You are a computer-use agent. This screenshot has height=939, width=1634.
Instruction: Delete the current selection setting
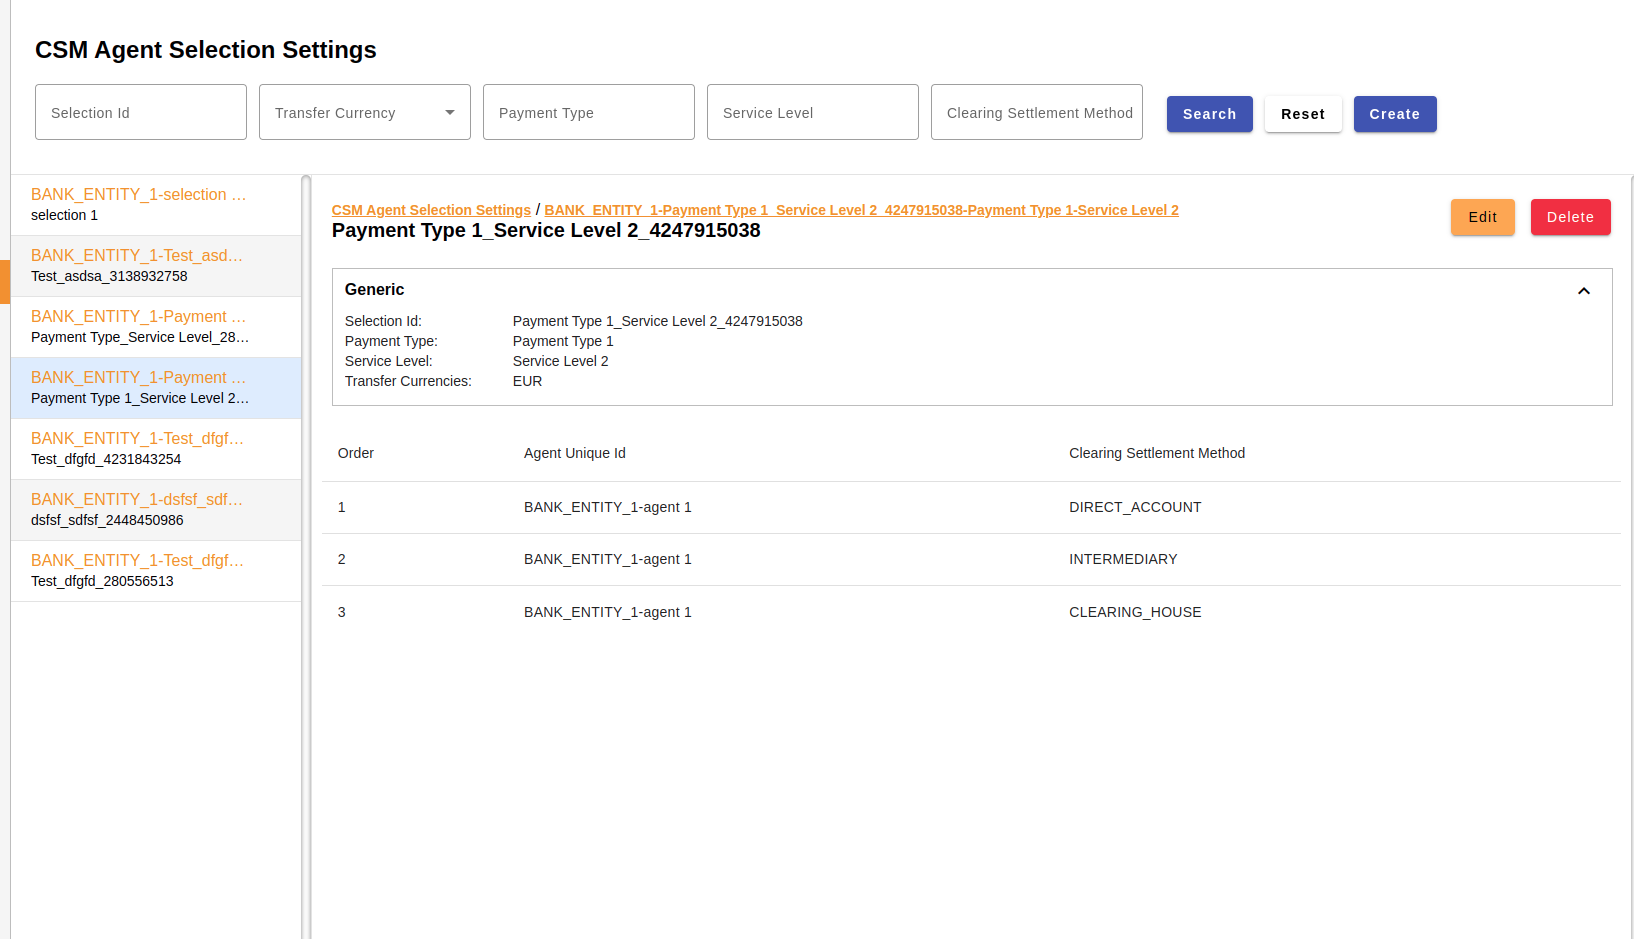(1570, 217)
